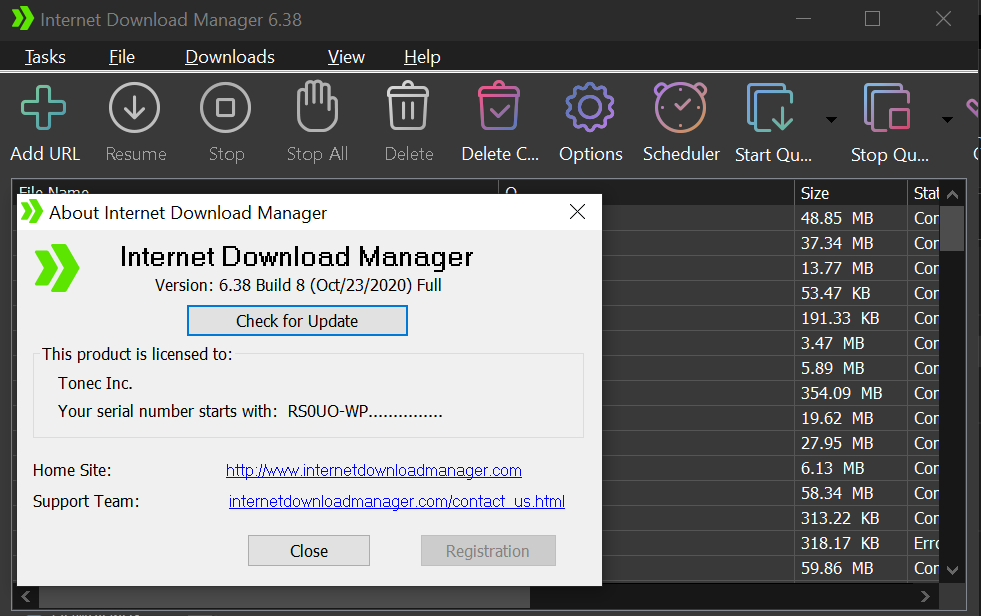Minimize the Internet Download Manager window
This screenshot has width=981, height=616.
803,19
